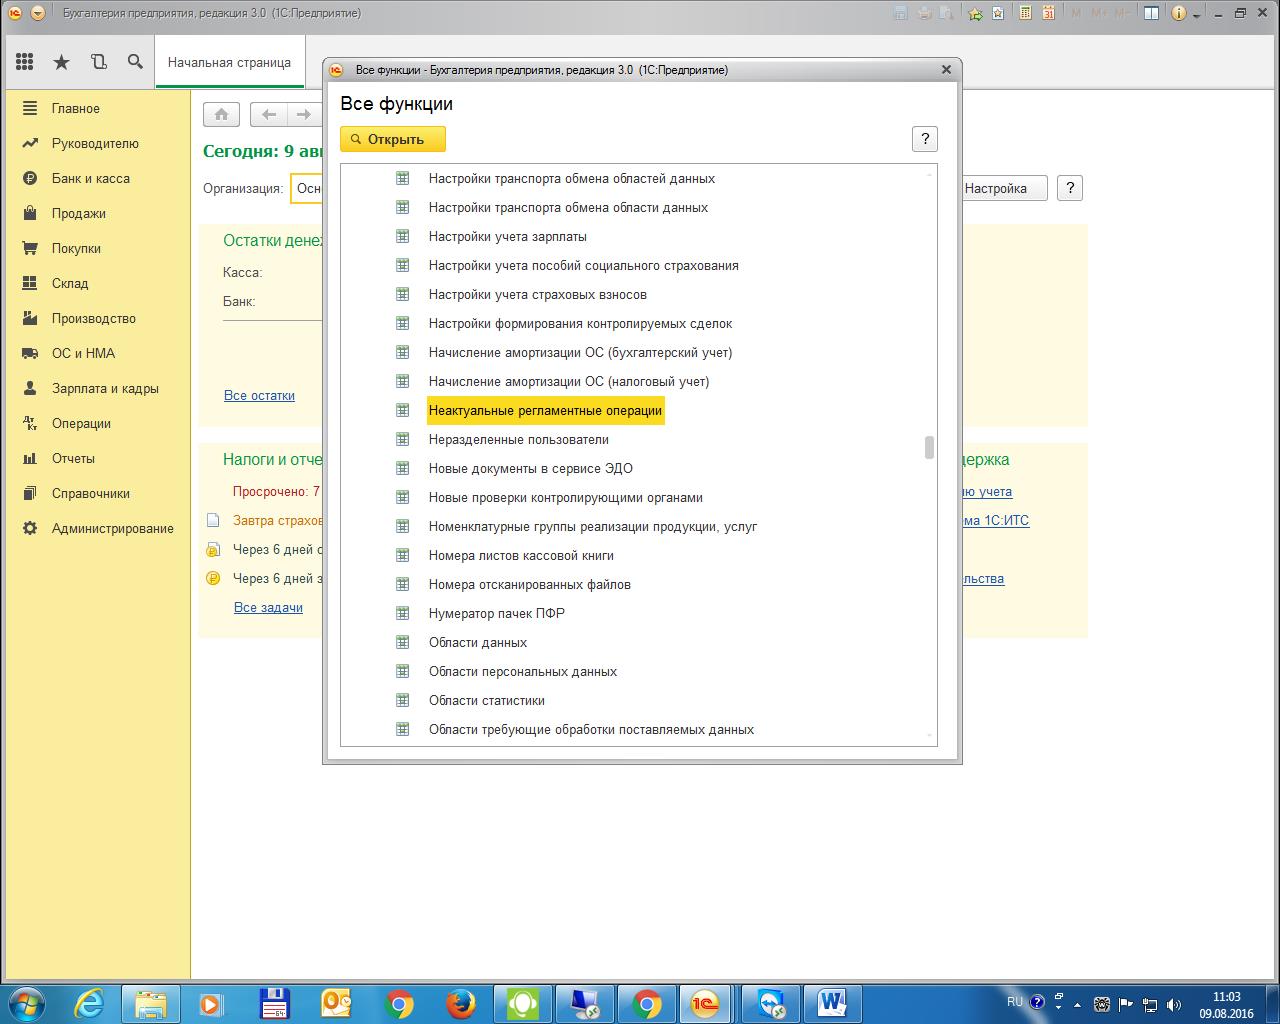Select Нумератор пачек ПФР item
The height and width of the screenshot is (1024, 1280).
click(496, 613)
